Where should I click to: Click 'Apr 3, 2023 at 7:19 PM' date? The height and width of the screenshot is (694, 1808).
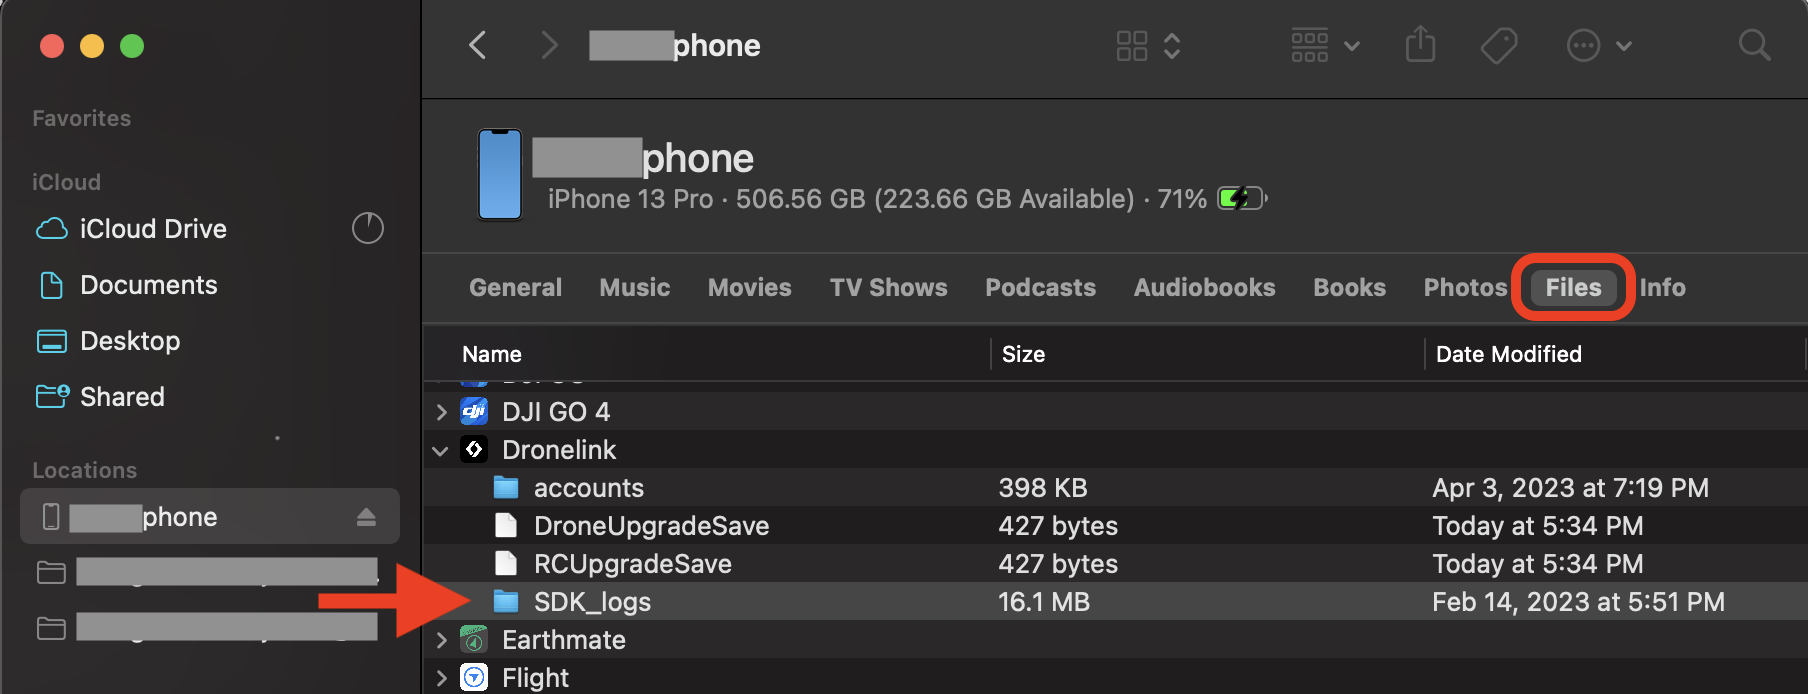[1570, 488]
